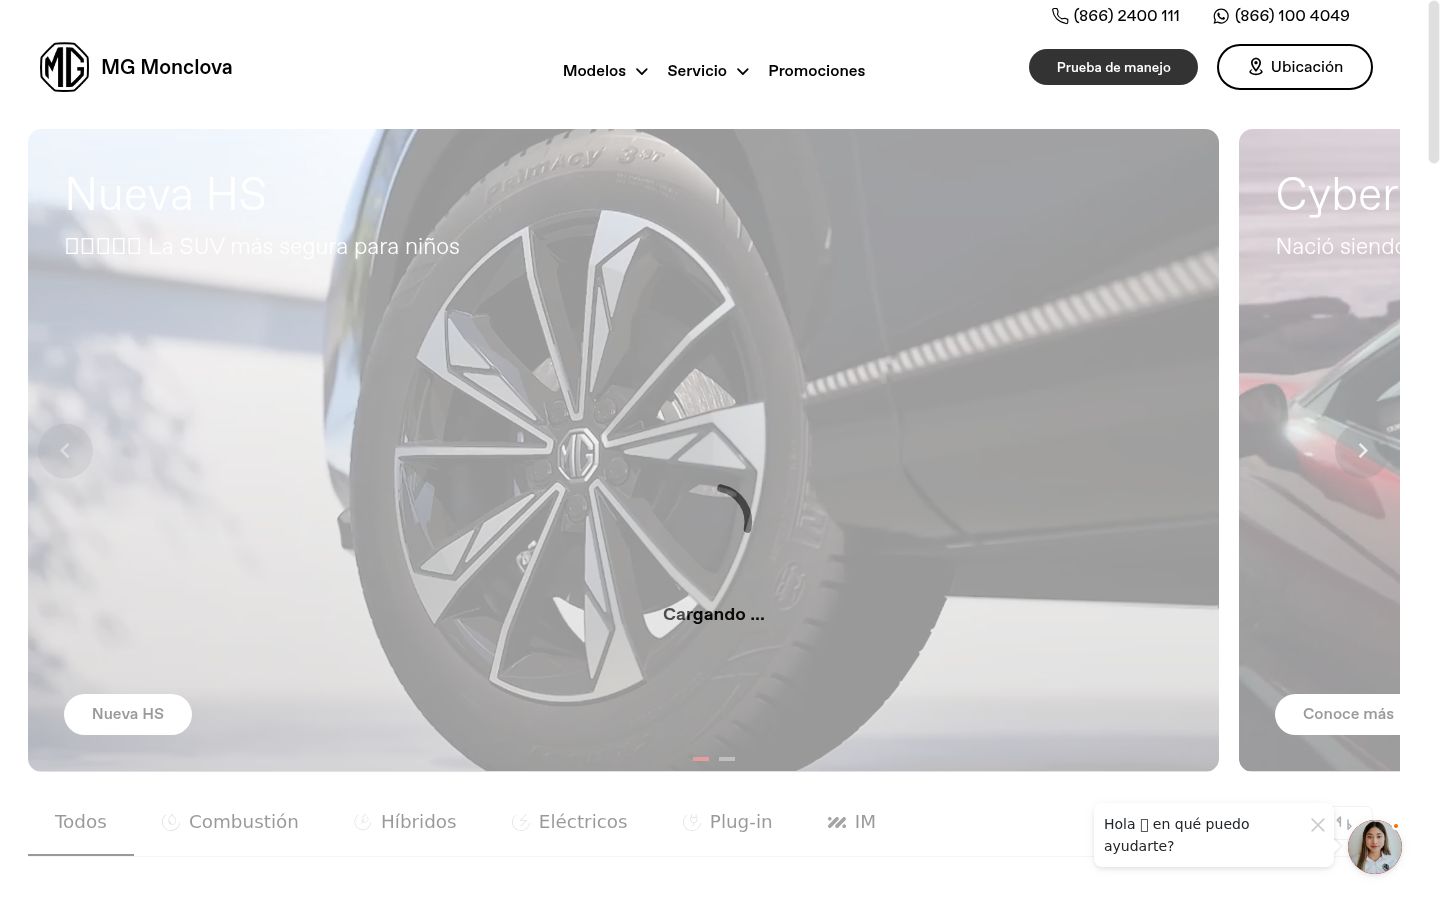Click the Nueva HS banner button
1440x900 pixels.
128,714
